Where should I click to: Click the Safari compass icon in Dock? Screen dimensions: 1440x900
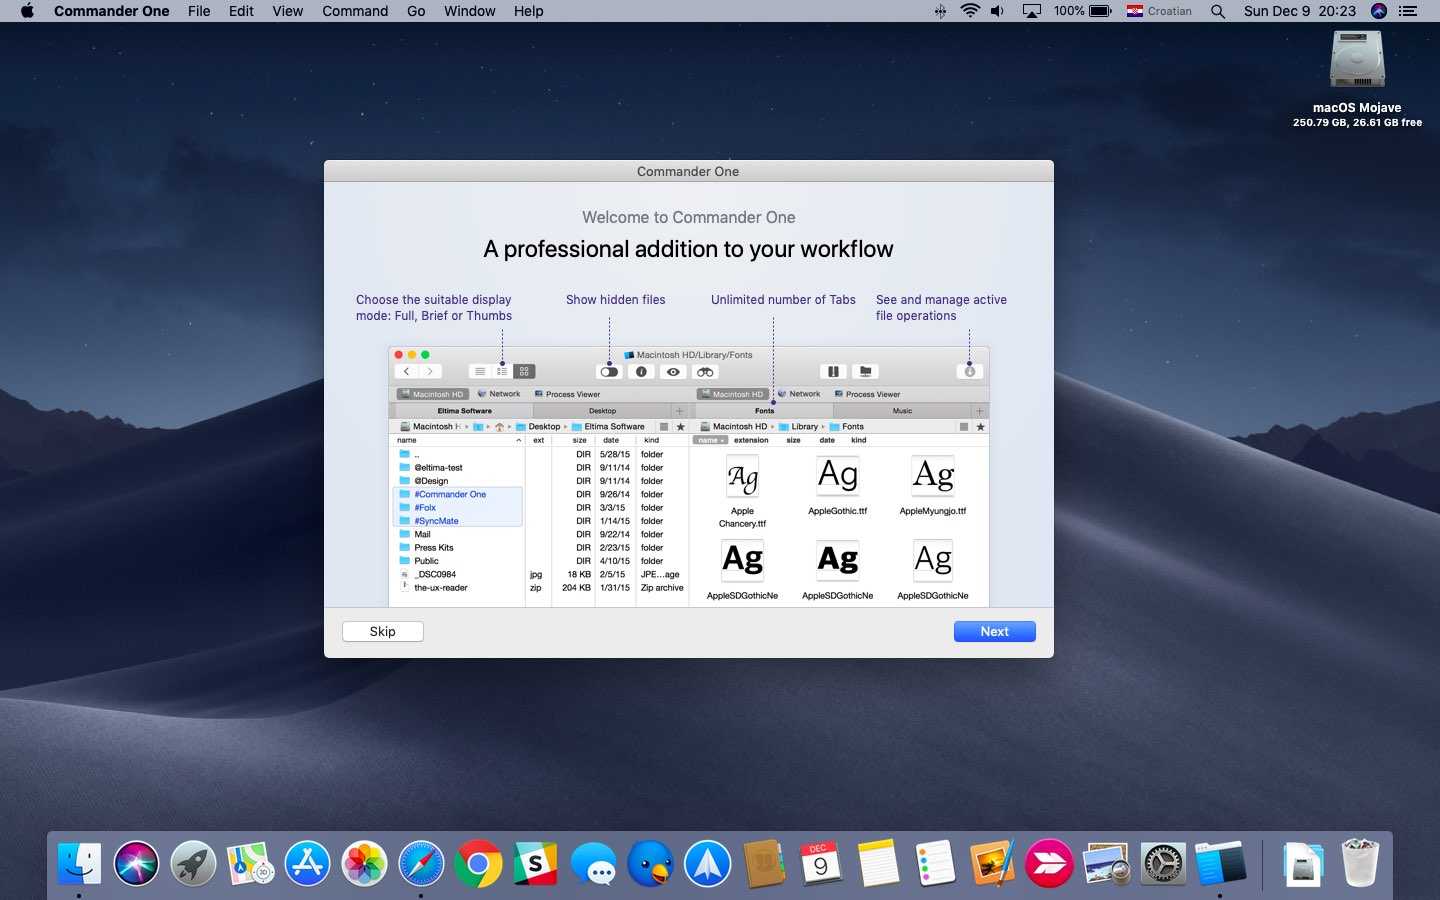coord(421,863)
